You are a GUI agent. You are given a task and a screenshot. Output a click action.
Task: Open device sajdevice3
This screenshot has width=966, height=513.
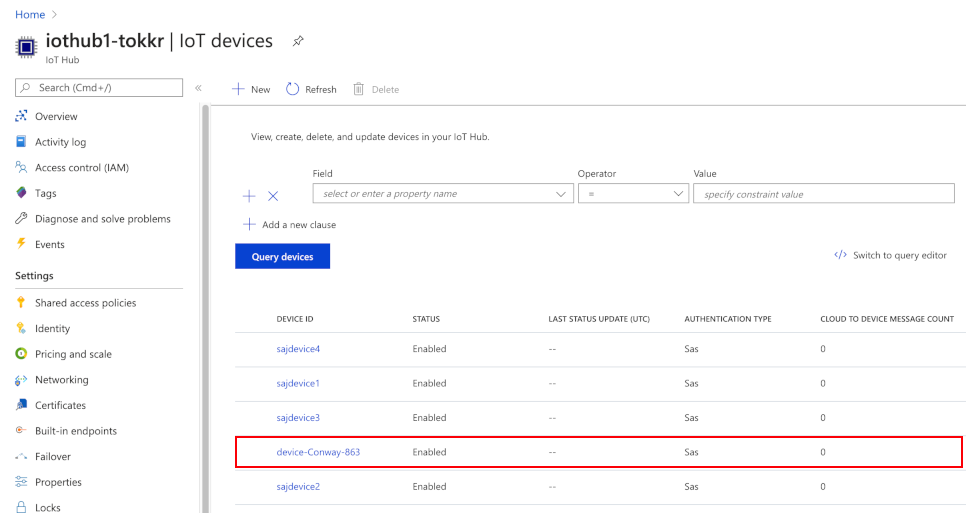[x=298, y=418]
